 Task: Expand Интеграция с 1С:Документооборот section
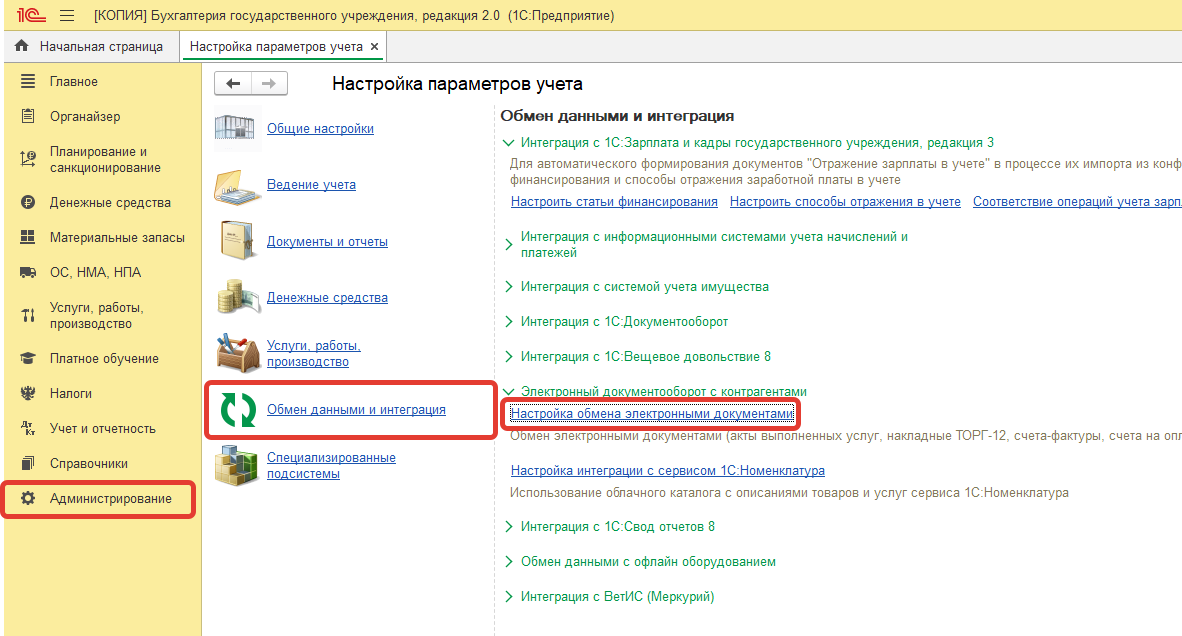(x=509, y=322)
